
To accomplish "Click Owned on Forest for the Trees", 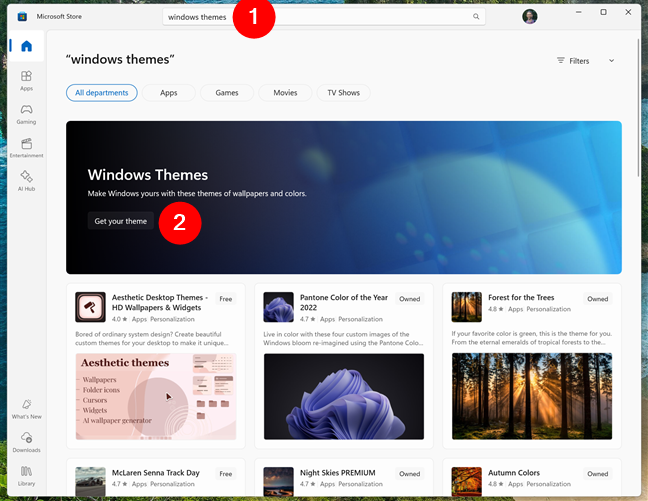I will pos(598,299).
